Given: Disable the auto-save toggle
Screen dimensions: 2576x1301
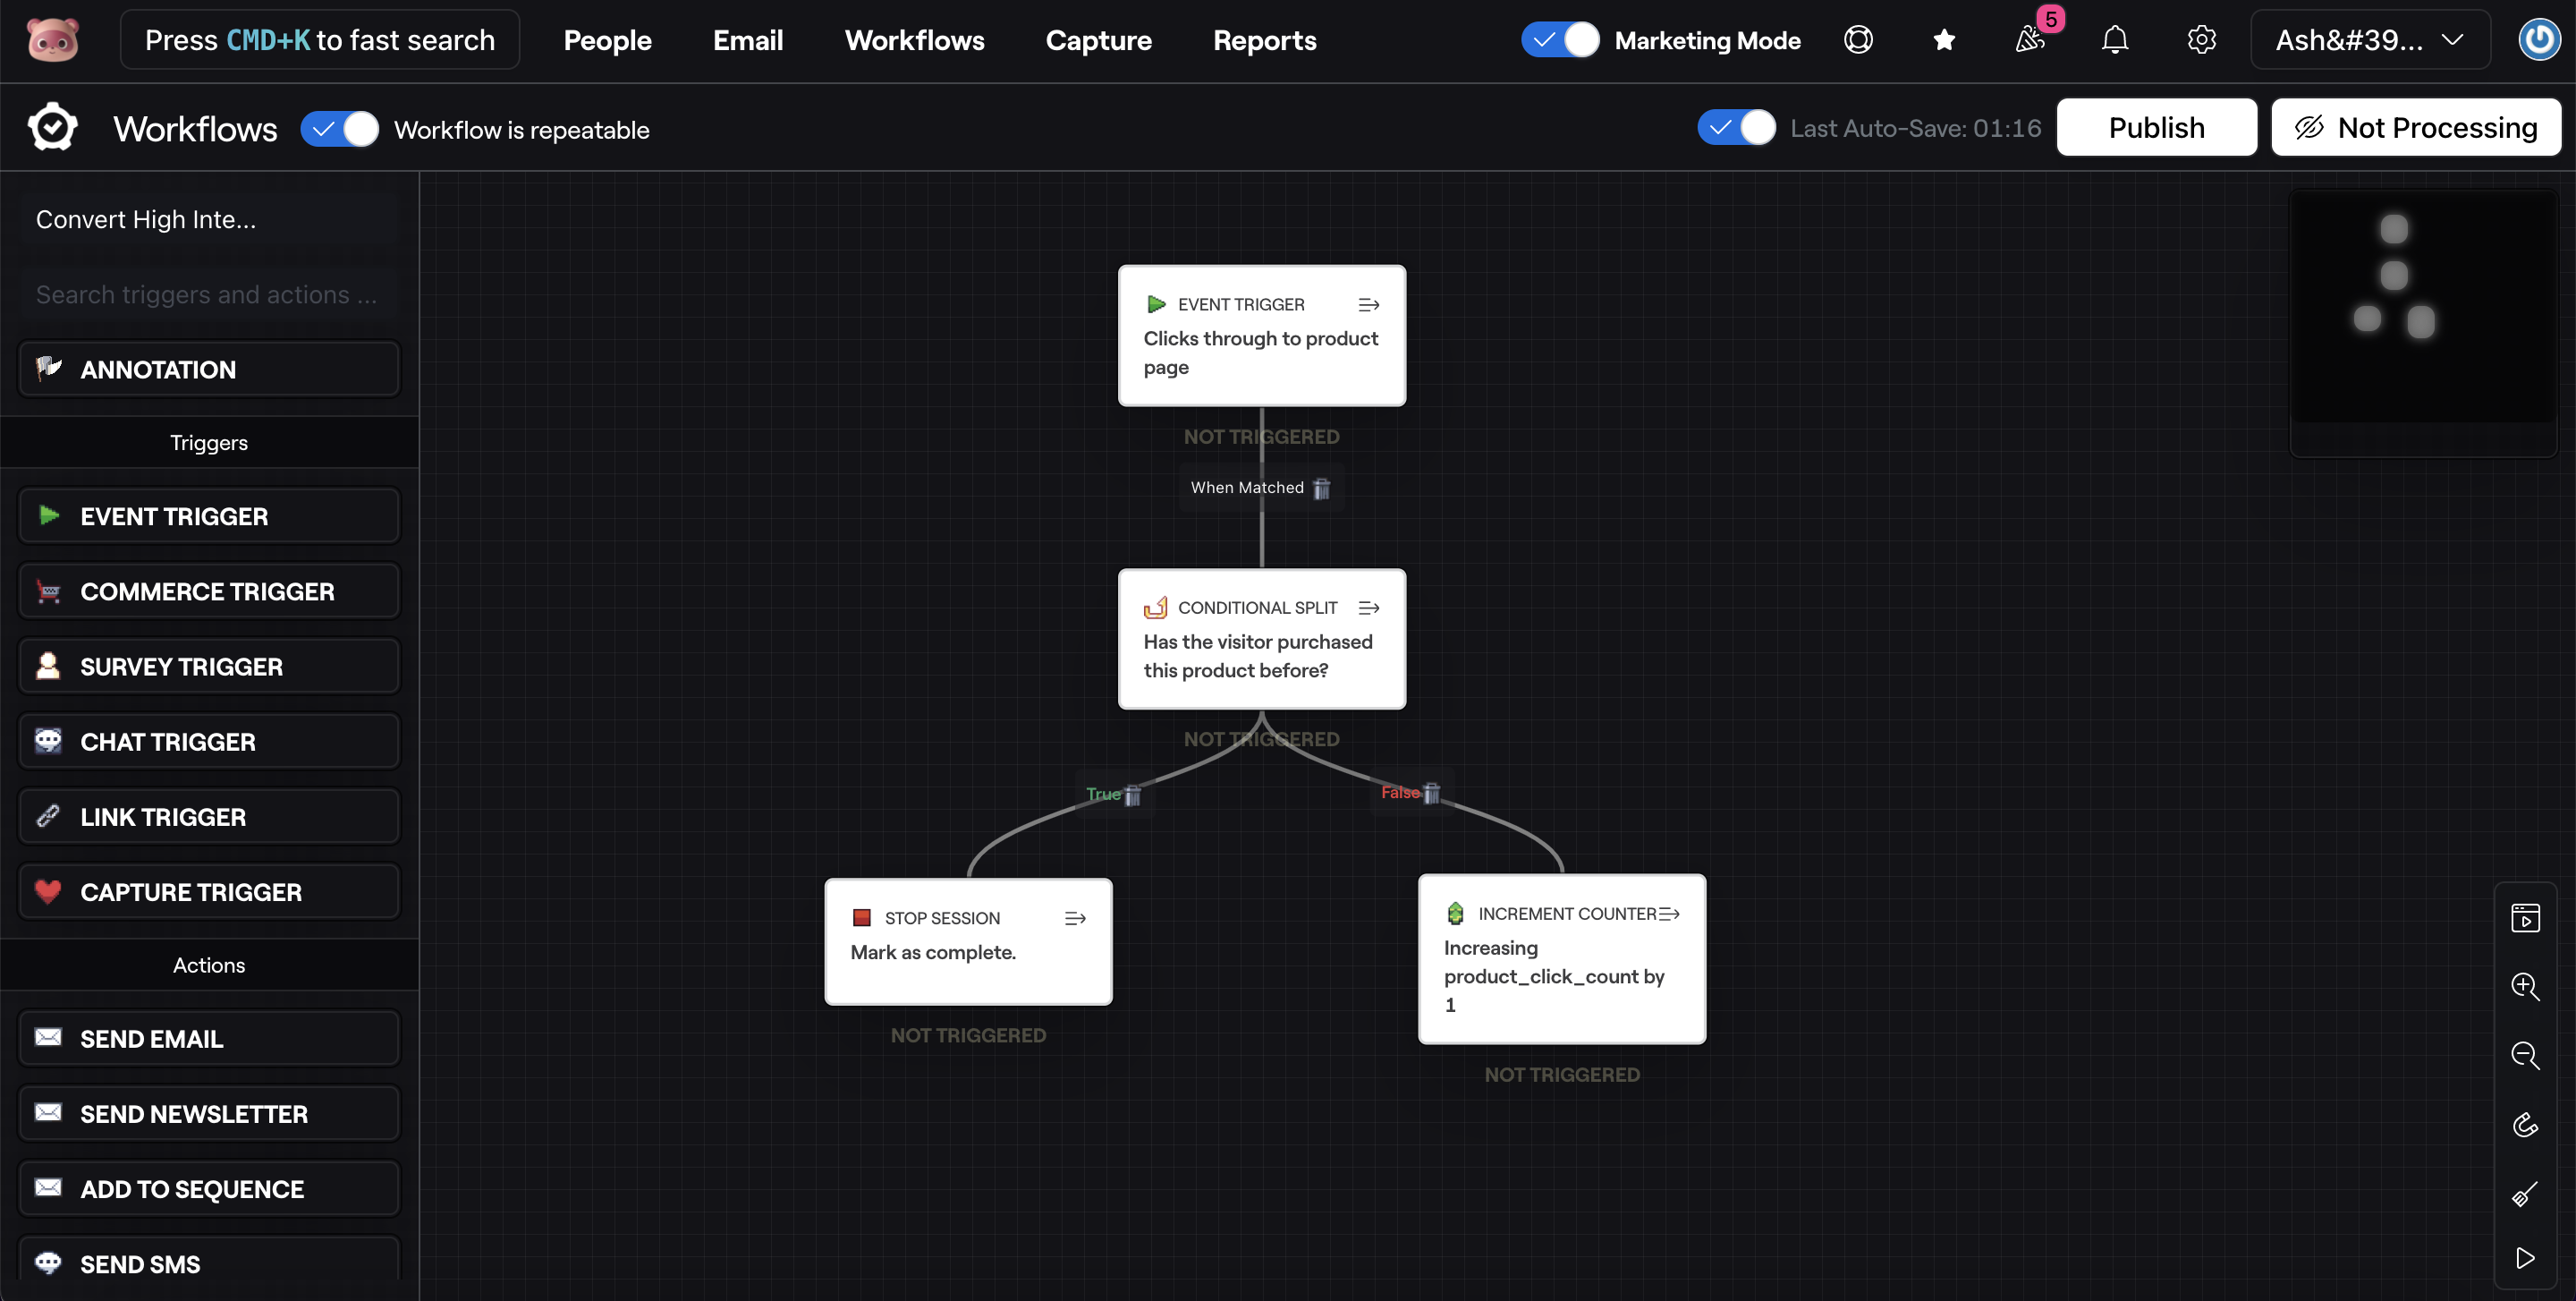Looking at the screenshot, I should coord(1736,128).
